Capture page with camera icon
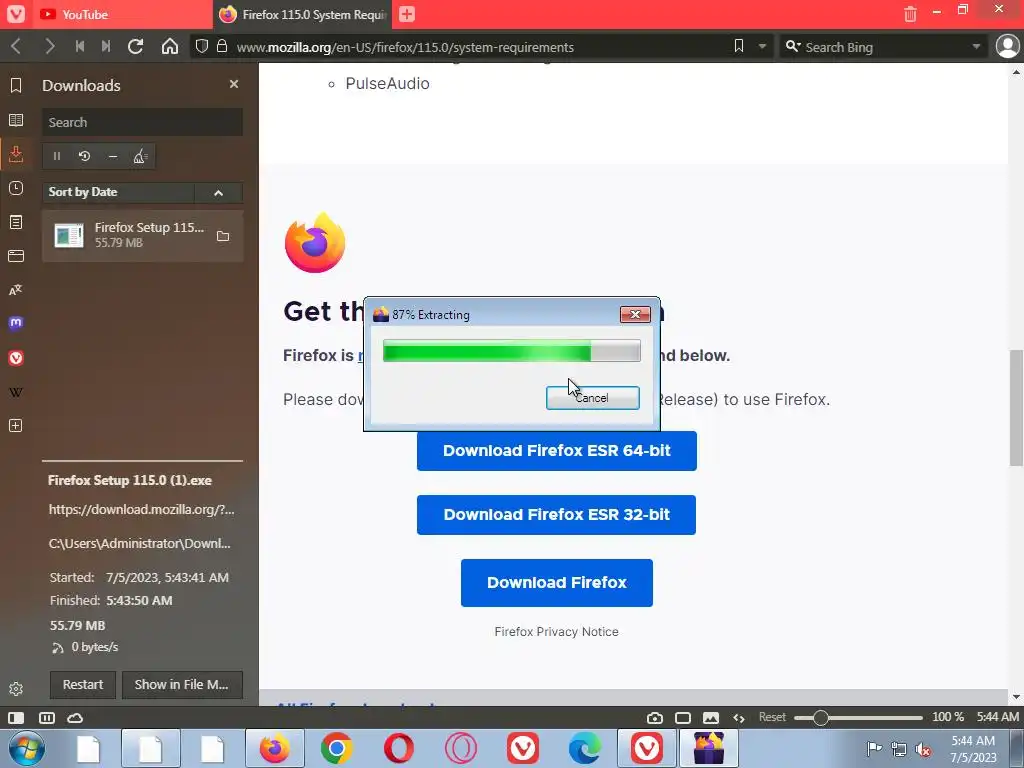 click(x=654, y=718)
